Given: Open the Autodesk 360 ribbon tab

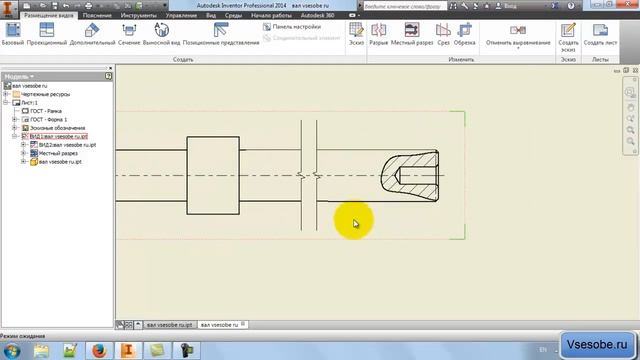Looking at the screenshot, I should [318, 16].
